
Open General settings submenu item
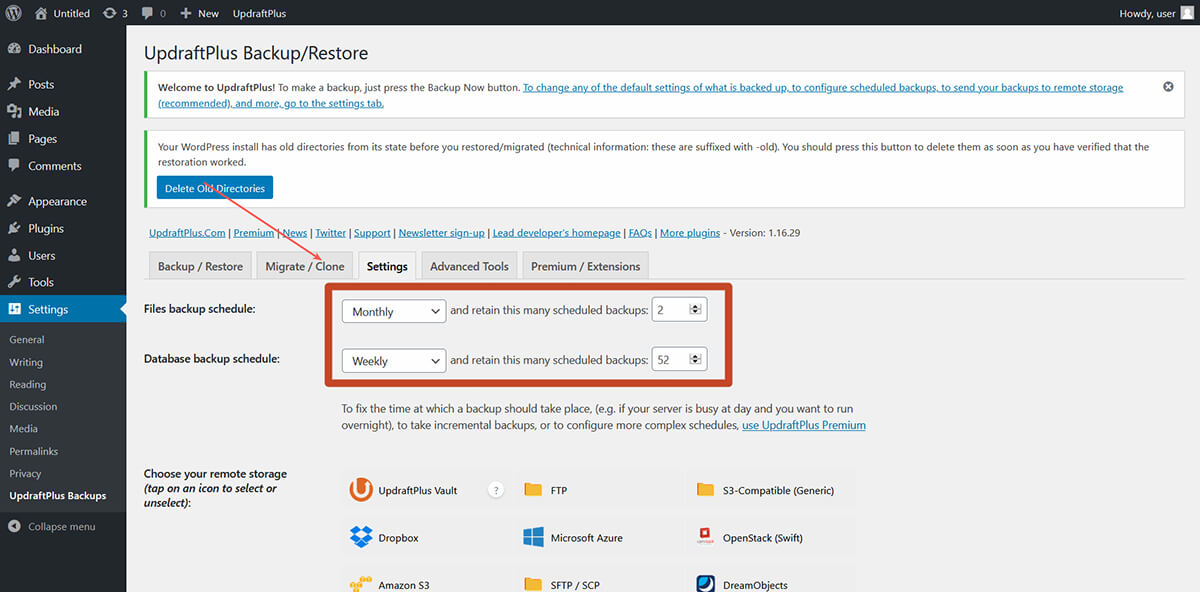[27, 339]
